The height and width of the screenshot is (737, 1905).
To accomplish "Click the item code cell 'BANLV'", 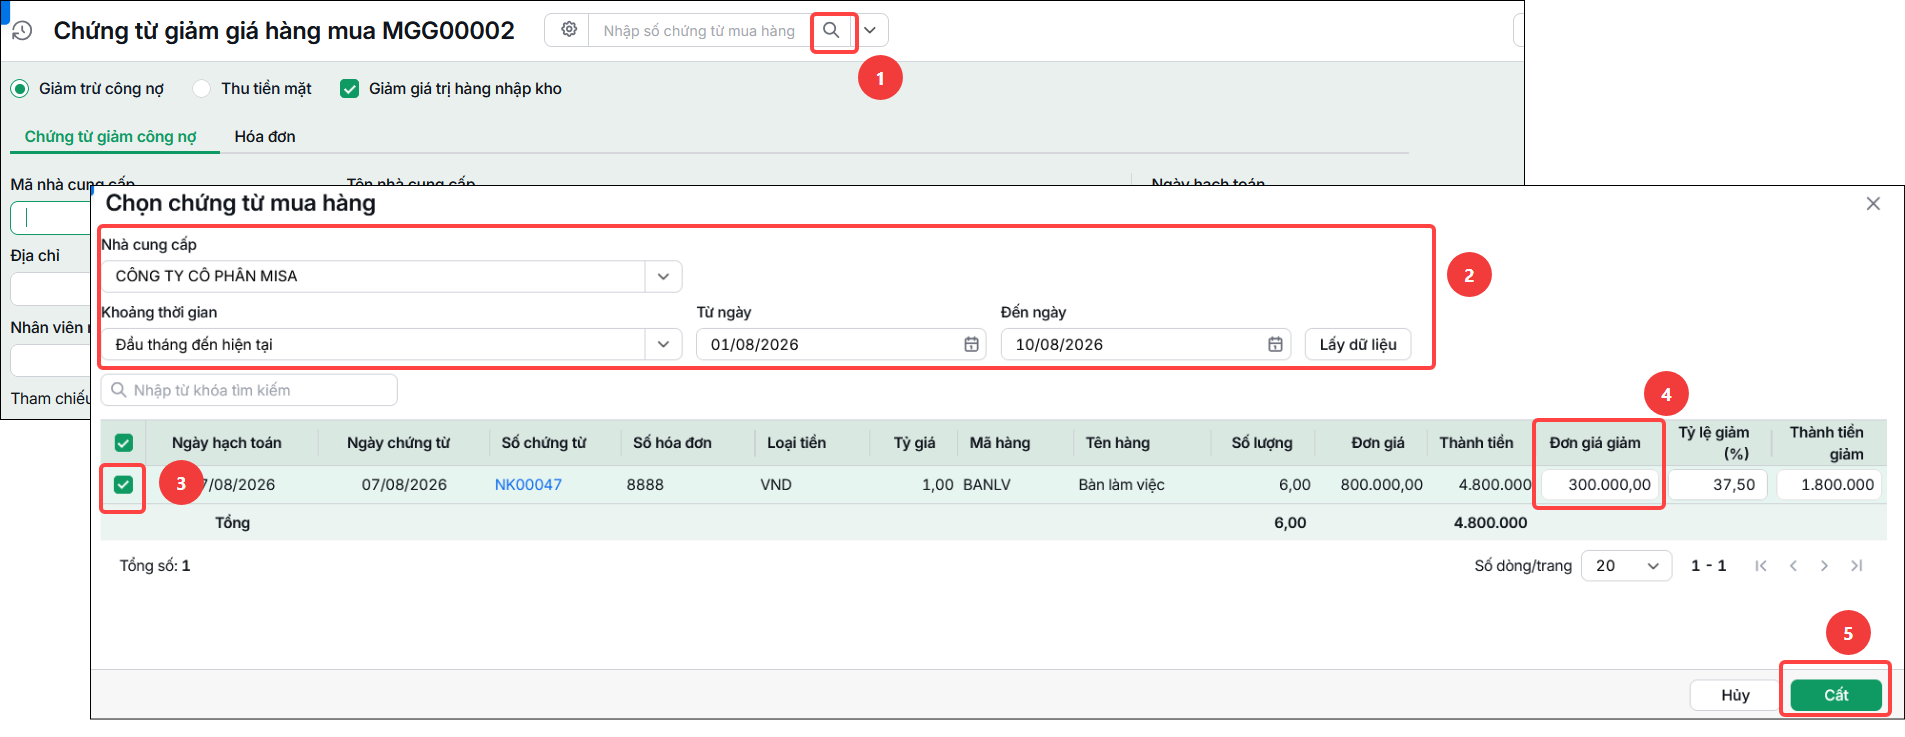I will (x=987, y=485).
